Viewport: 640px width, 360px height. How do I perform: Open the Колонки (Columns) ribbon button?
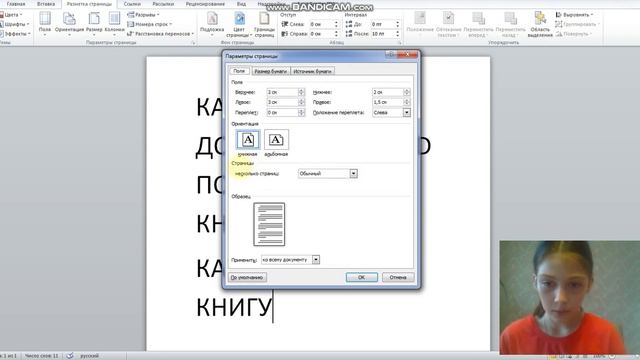tap(114, 23)
